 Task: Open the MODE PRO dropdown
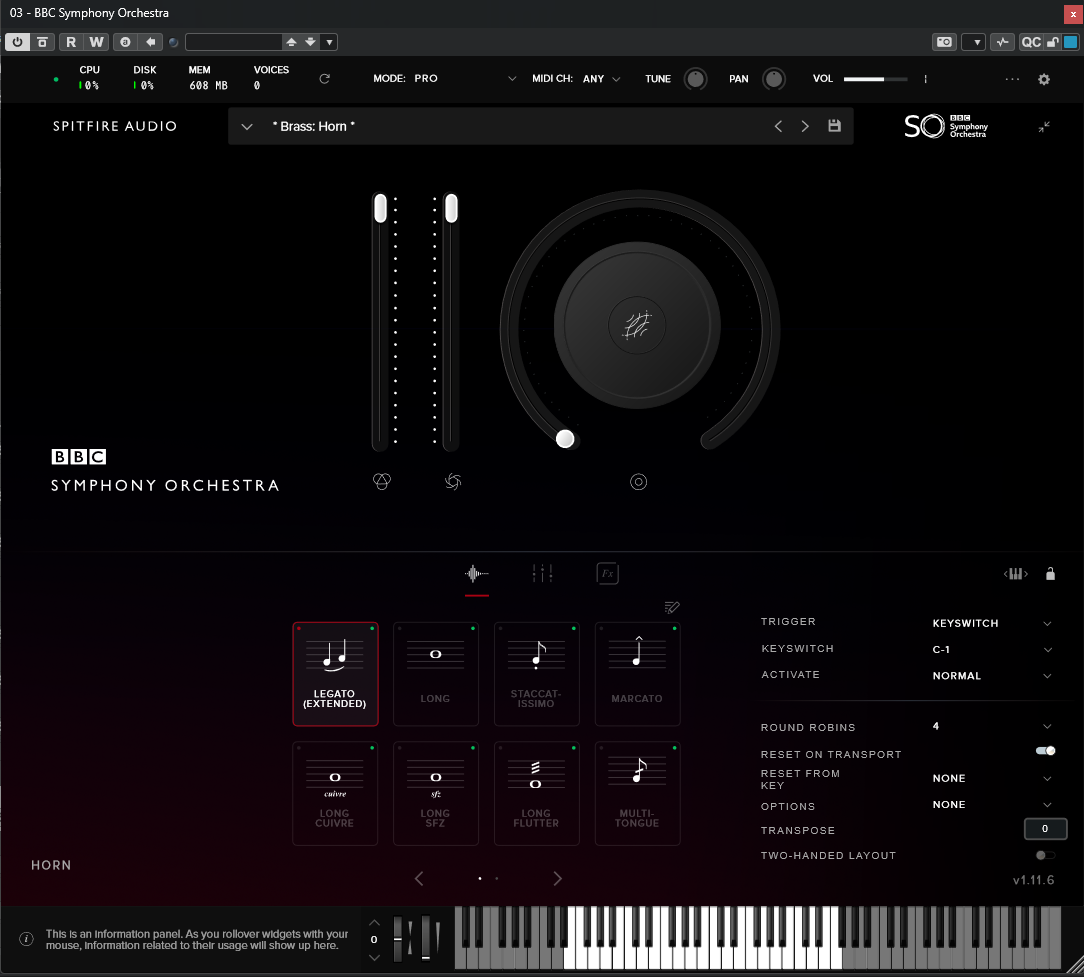click(512, 79)
